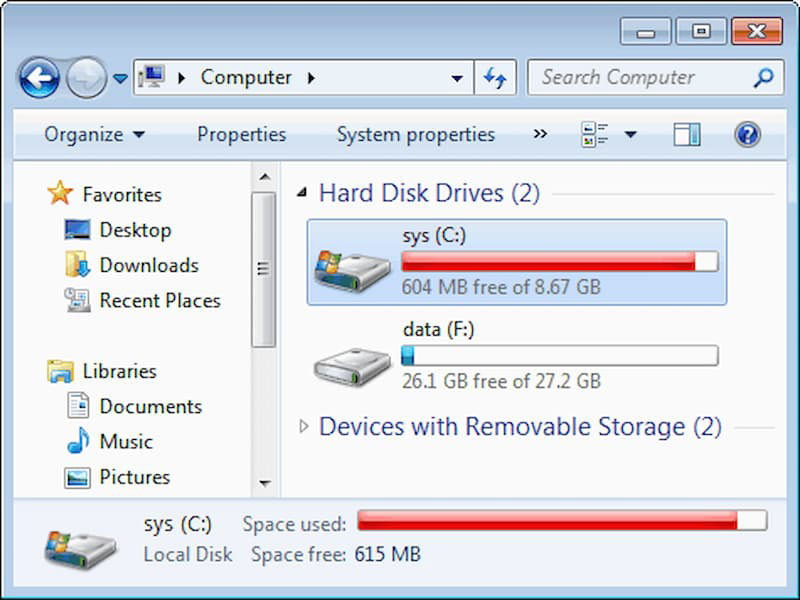The width and height of the screenshot is (800, 600).
Task: Toggle the preview pane icon
Action: coord(687,135)
